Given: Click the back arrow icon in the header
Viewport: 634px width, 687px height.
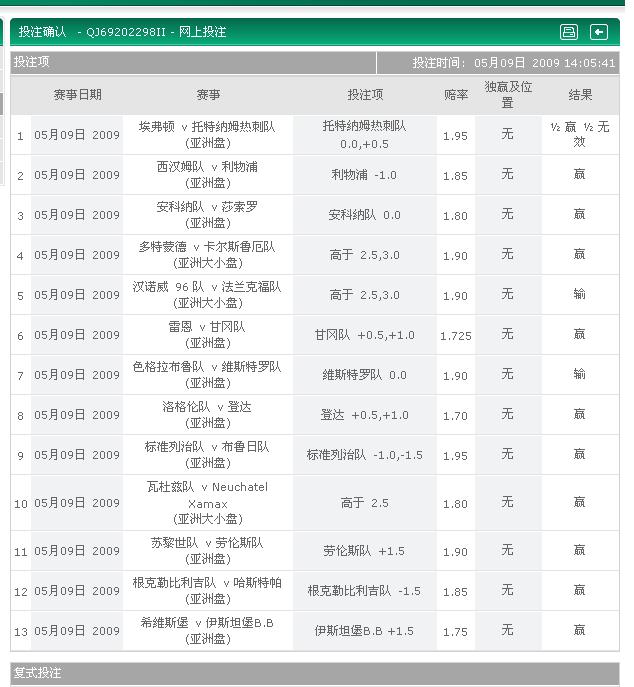Looking at the screenshot, I should click(599, 32).
